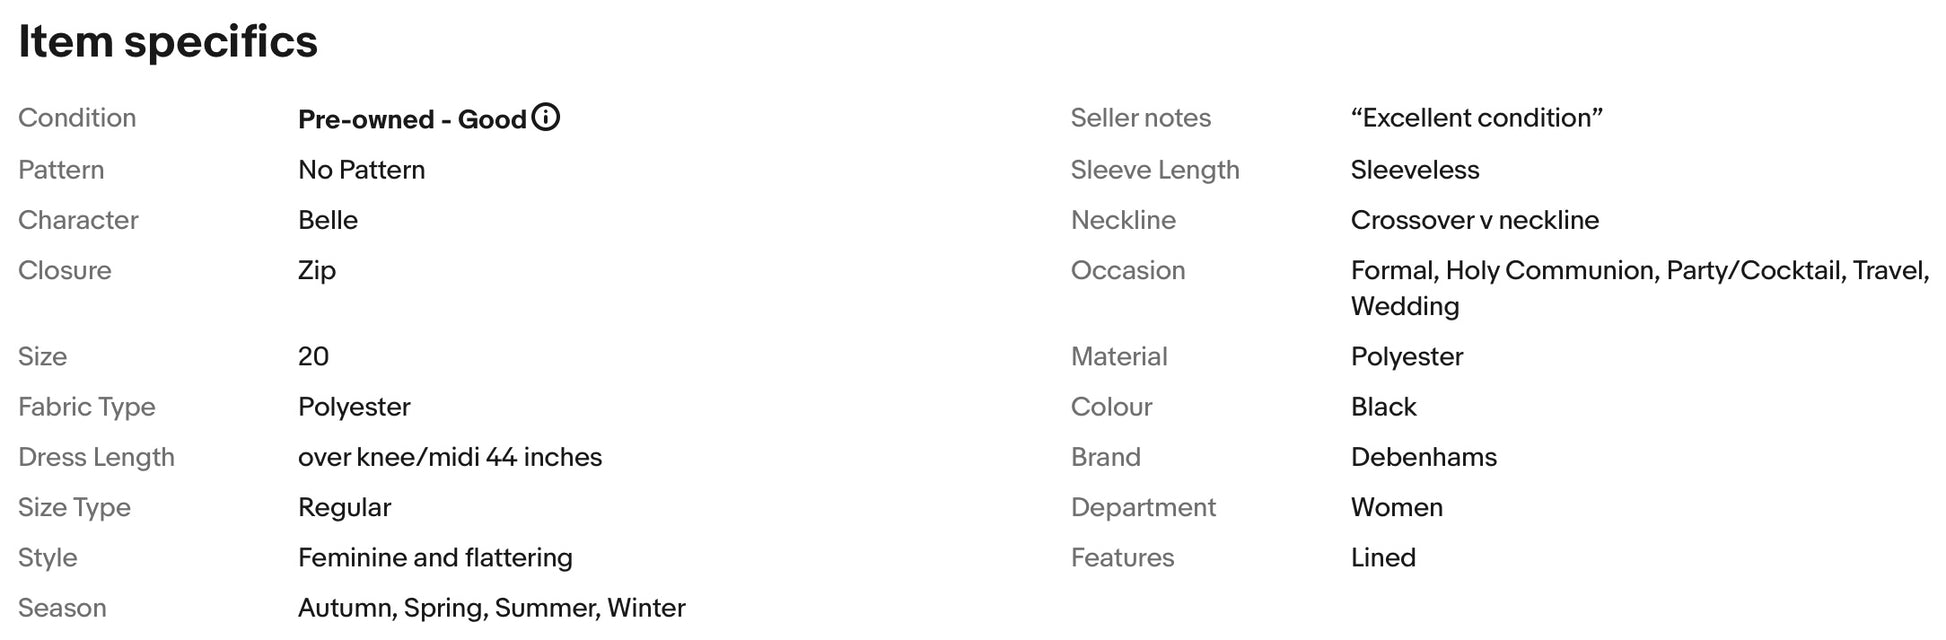This screenshot has height=640, width=1946.
Task: Click the 'Item specifics' heading
Action: click(x=168, y=42)
